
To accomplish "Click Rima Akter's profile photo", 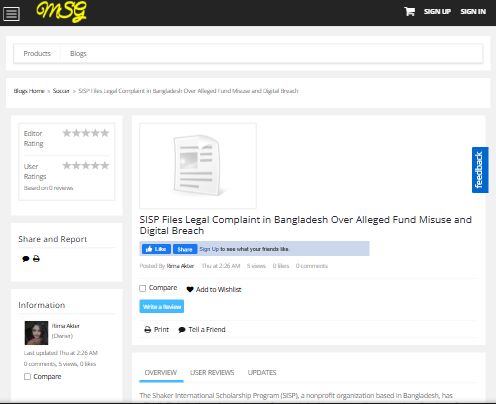I will 36,333.
